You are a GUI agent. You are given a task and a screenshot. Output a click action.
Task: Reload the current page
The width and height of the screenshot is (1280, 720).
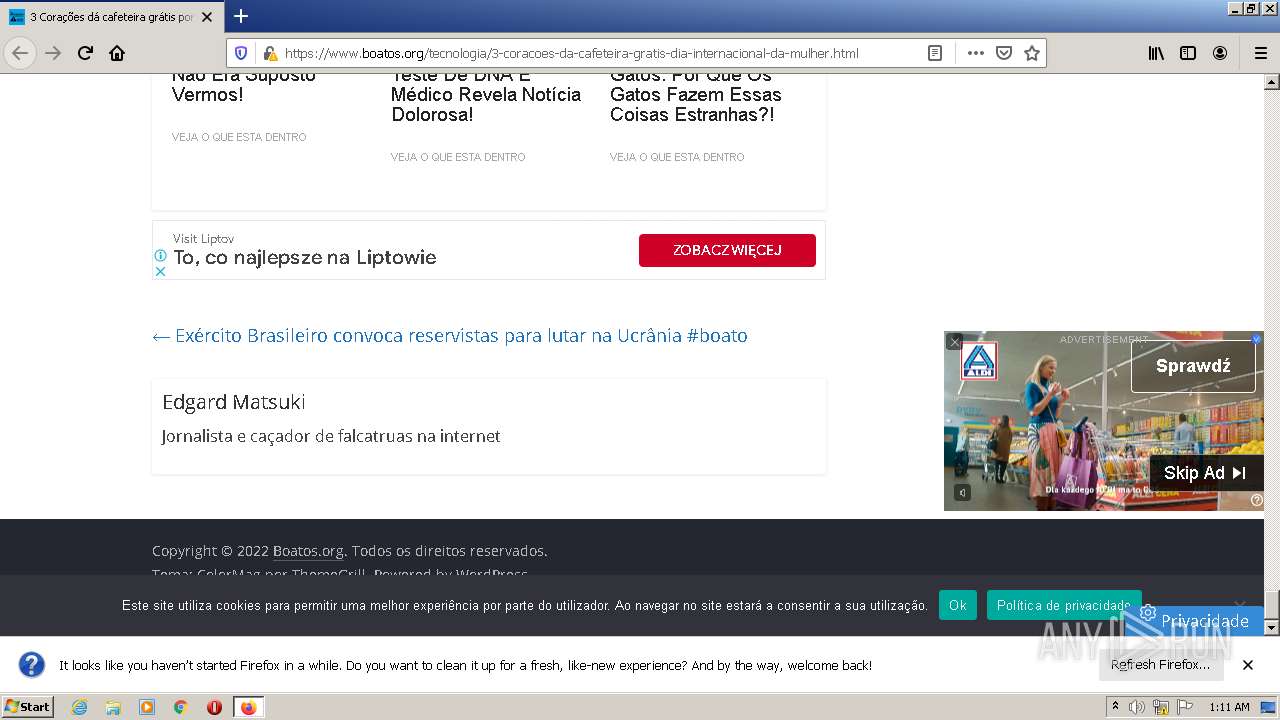click(x=86, y=53)
